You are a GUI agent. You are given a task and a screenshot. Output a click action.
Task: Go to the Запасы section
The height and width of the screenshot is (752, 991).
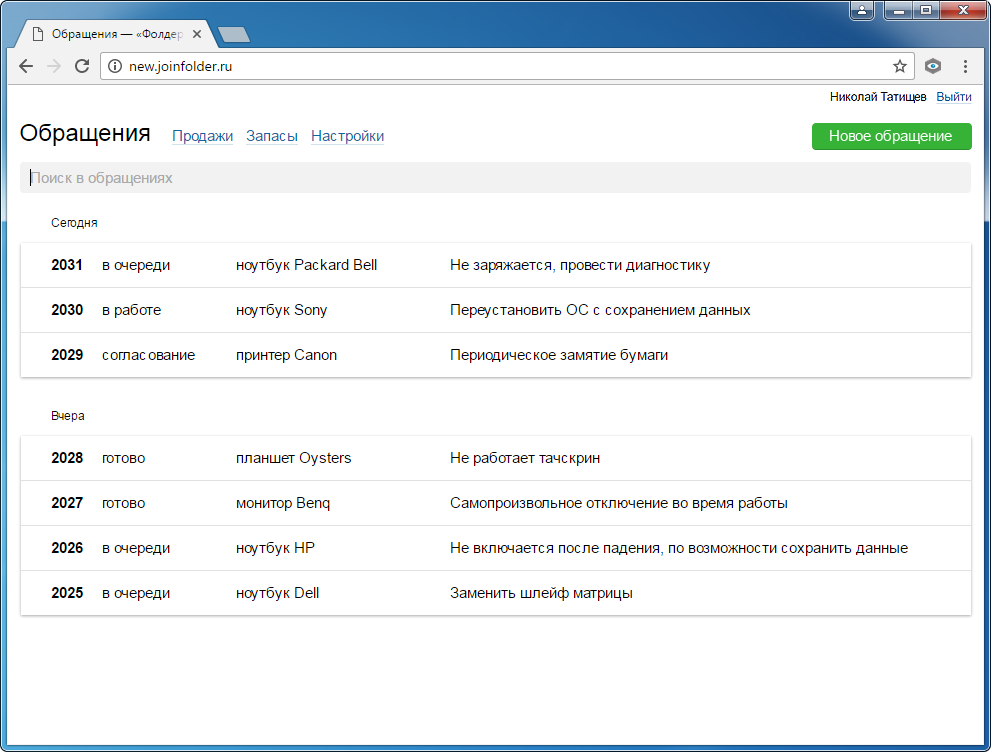pos(272,136)
